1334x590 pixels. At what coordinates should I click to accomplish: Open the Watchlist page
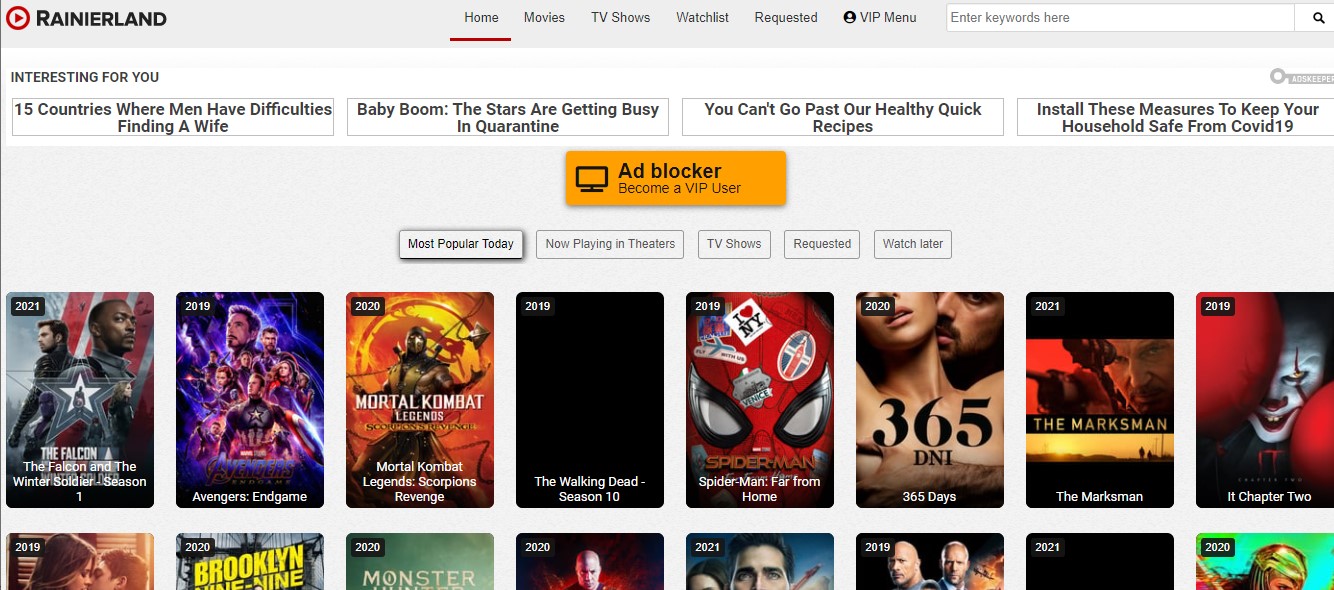coord(702,18)
